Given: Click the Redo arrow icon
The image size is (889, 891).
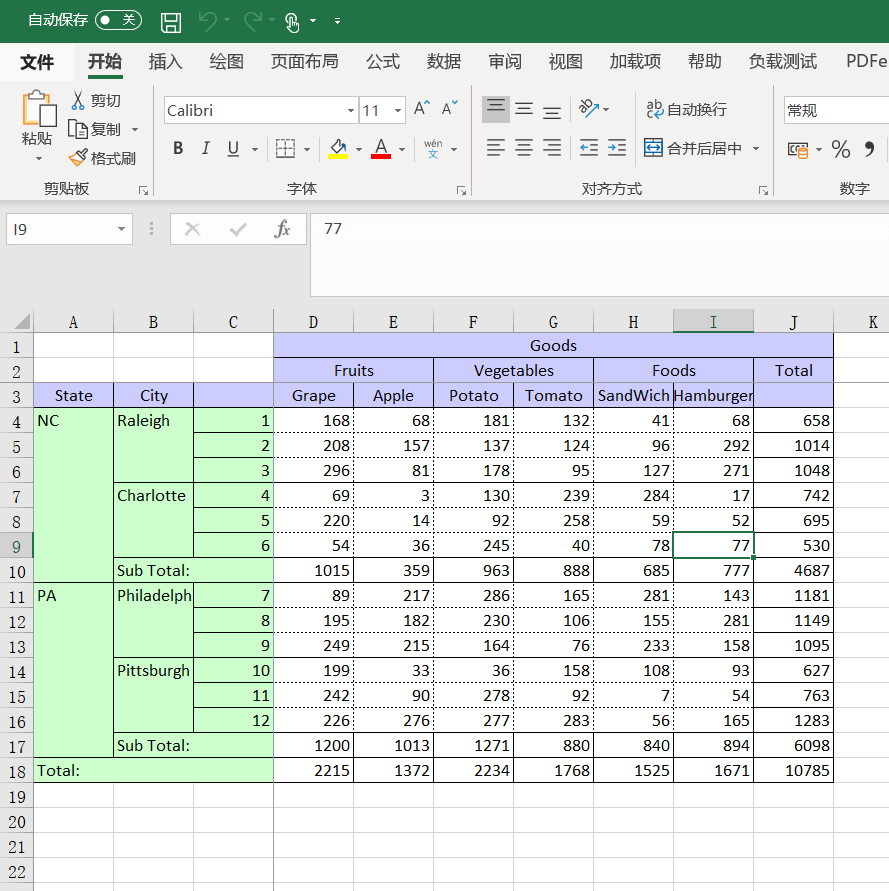Looking at the screenshot, I should coord(253,21).
